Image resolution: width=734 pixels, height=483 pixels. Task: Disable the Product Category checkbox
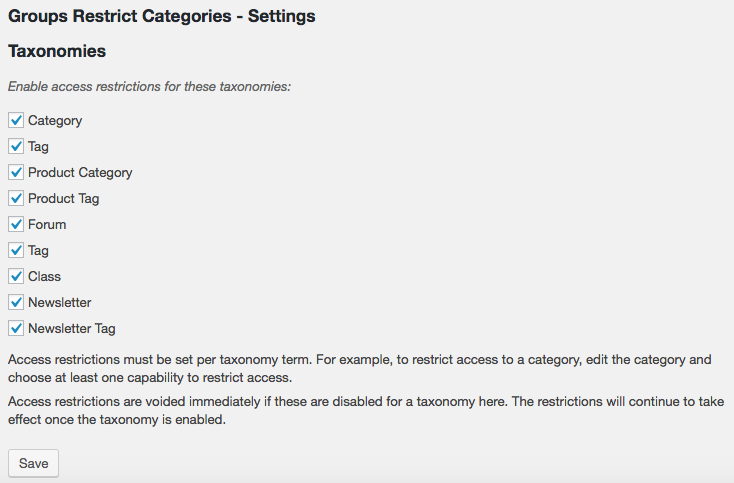coord(16,172)
